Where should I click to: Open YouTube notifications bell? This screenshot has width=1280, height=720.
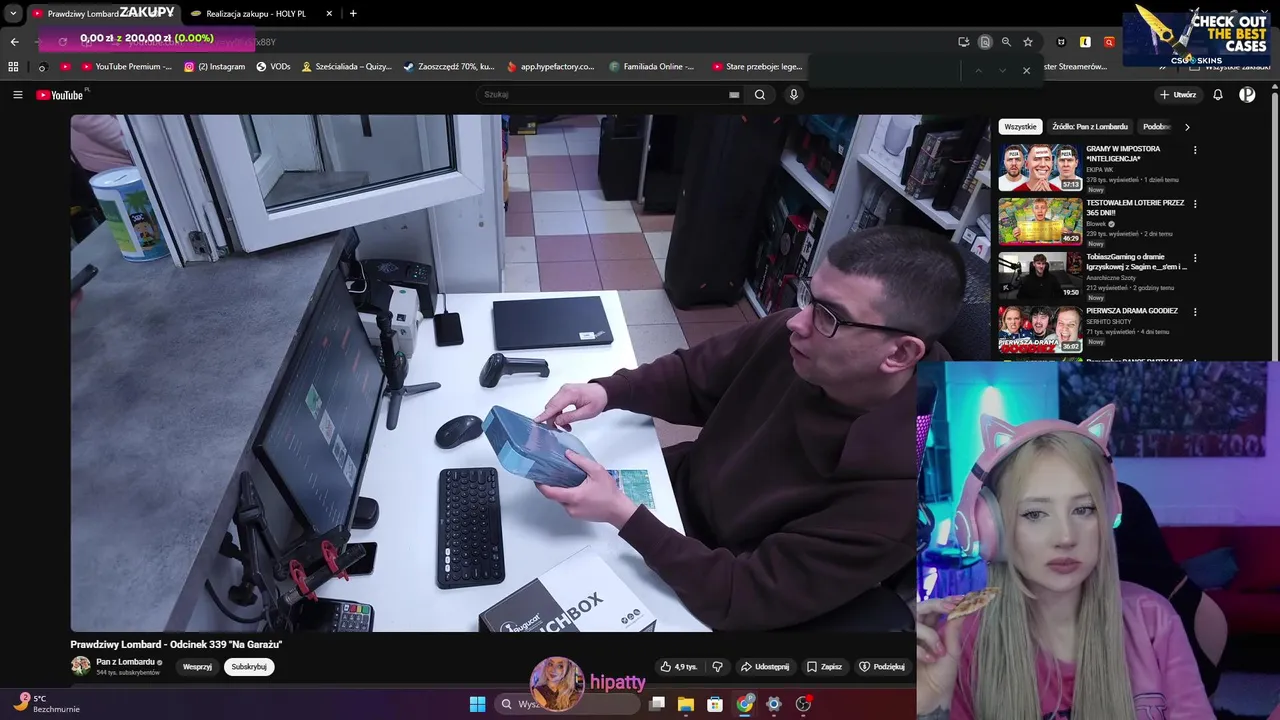click(x=1218, y=95)
